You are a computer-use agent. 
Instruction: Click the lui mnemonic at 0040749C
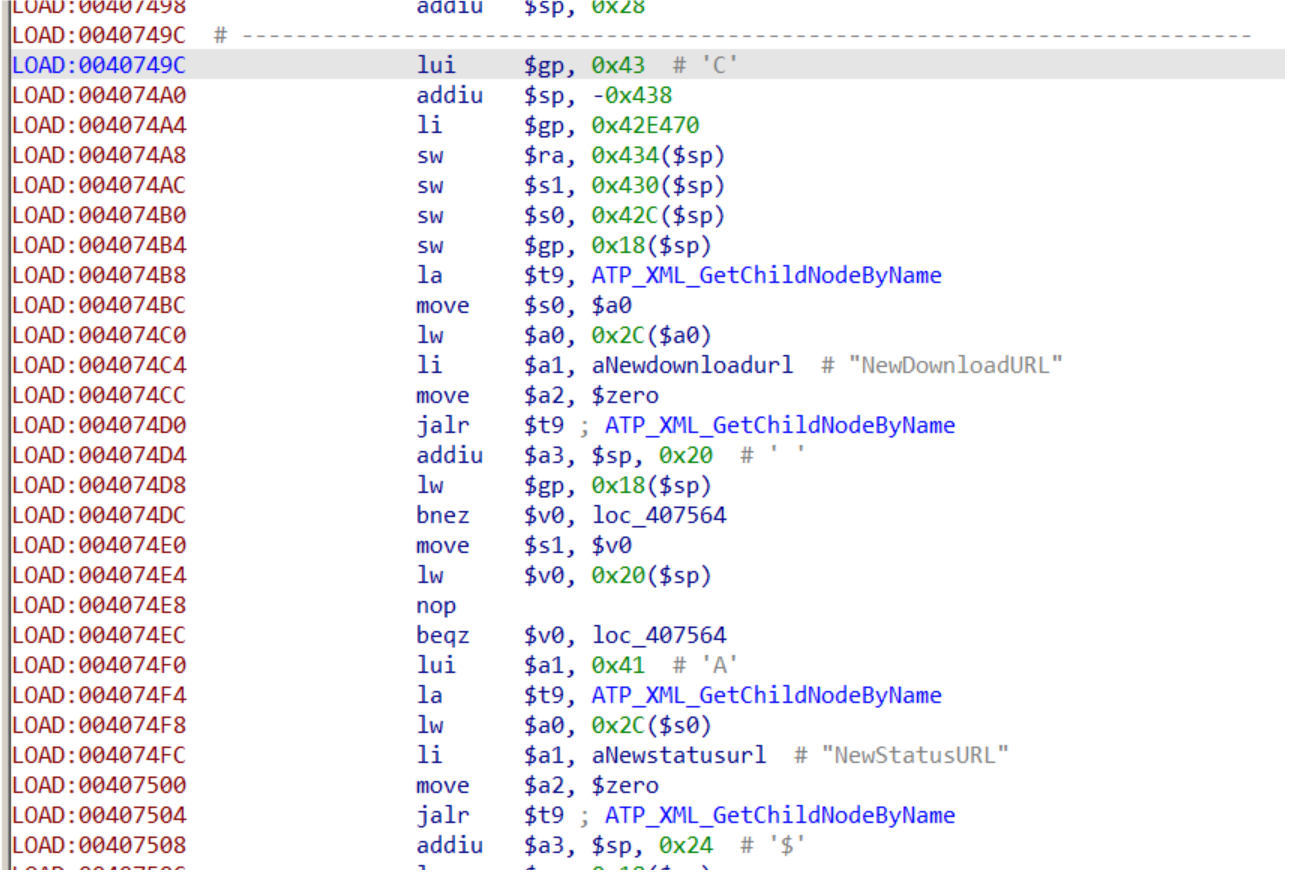coord(436,65)
